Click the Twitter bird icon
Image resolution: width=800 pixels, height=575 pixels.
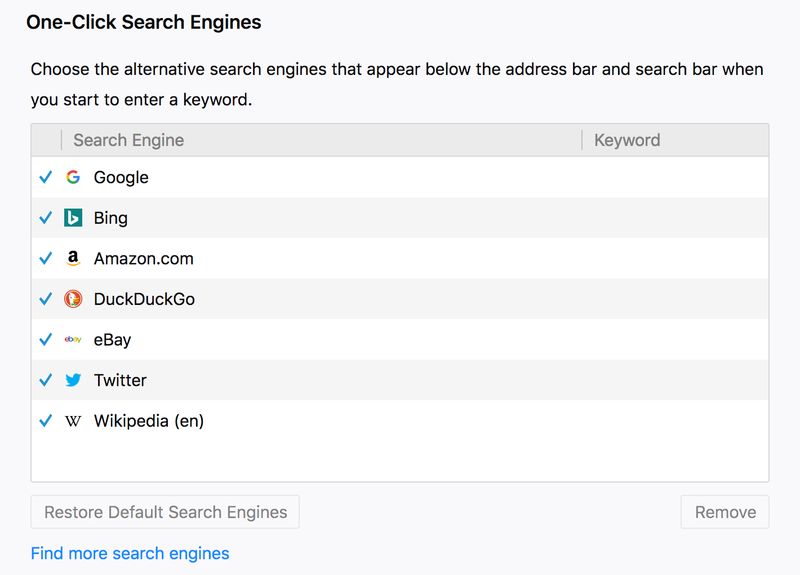tap(73, 380)
